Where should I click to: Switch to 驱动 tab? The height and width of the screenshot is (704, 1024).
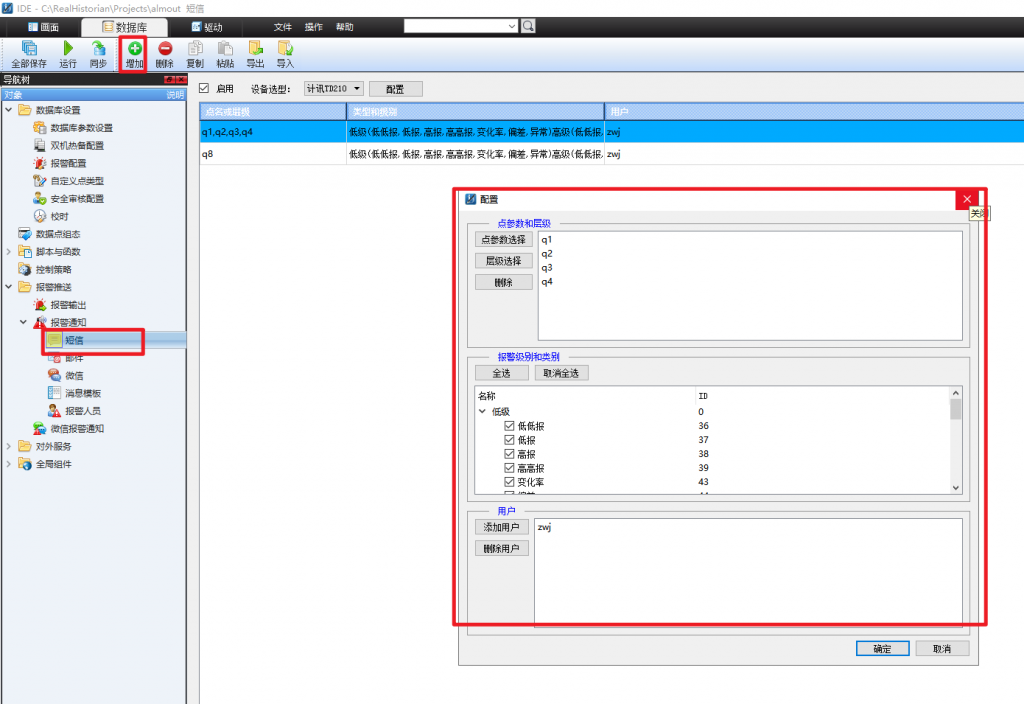207,27
